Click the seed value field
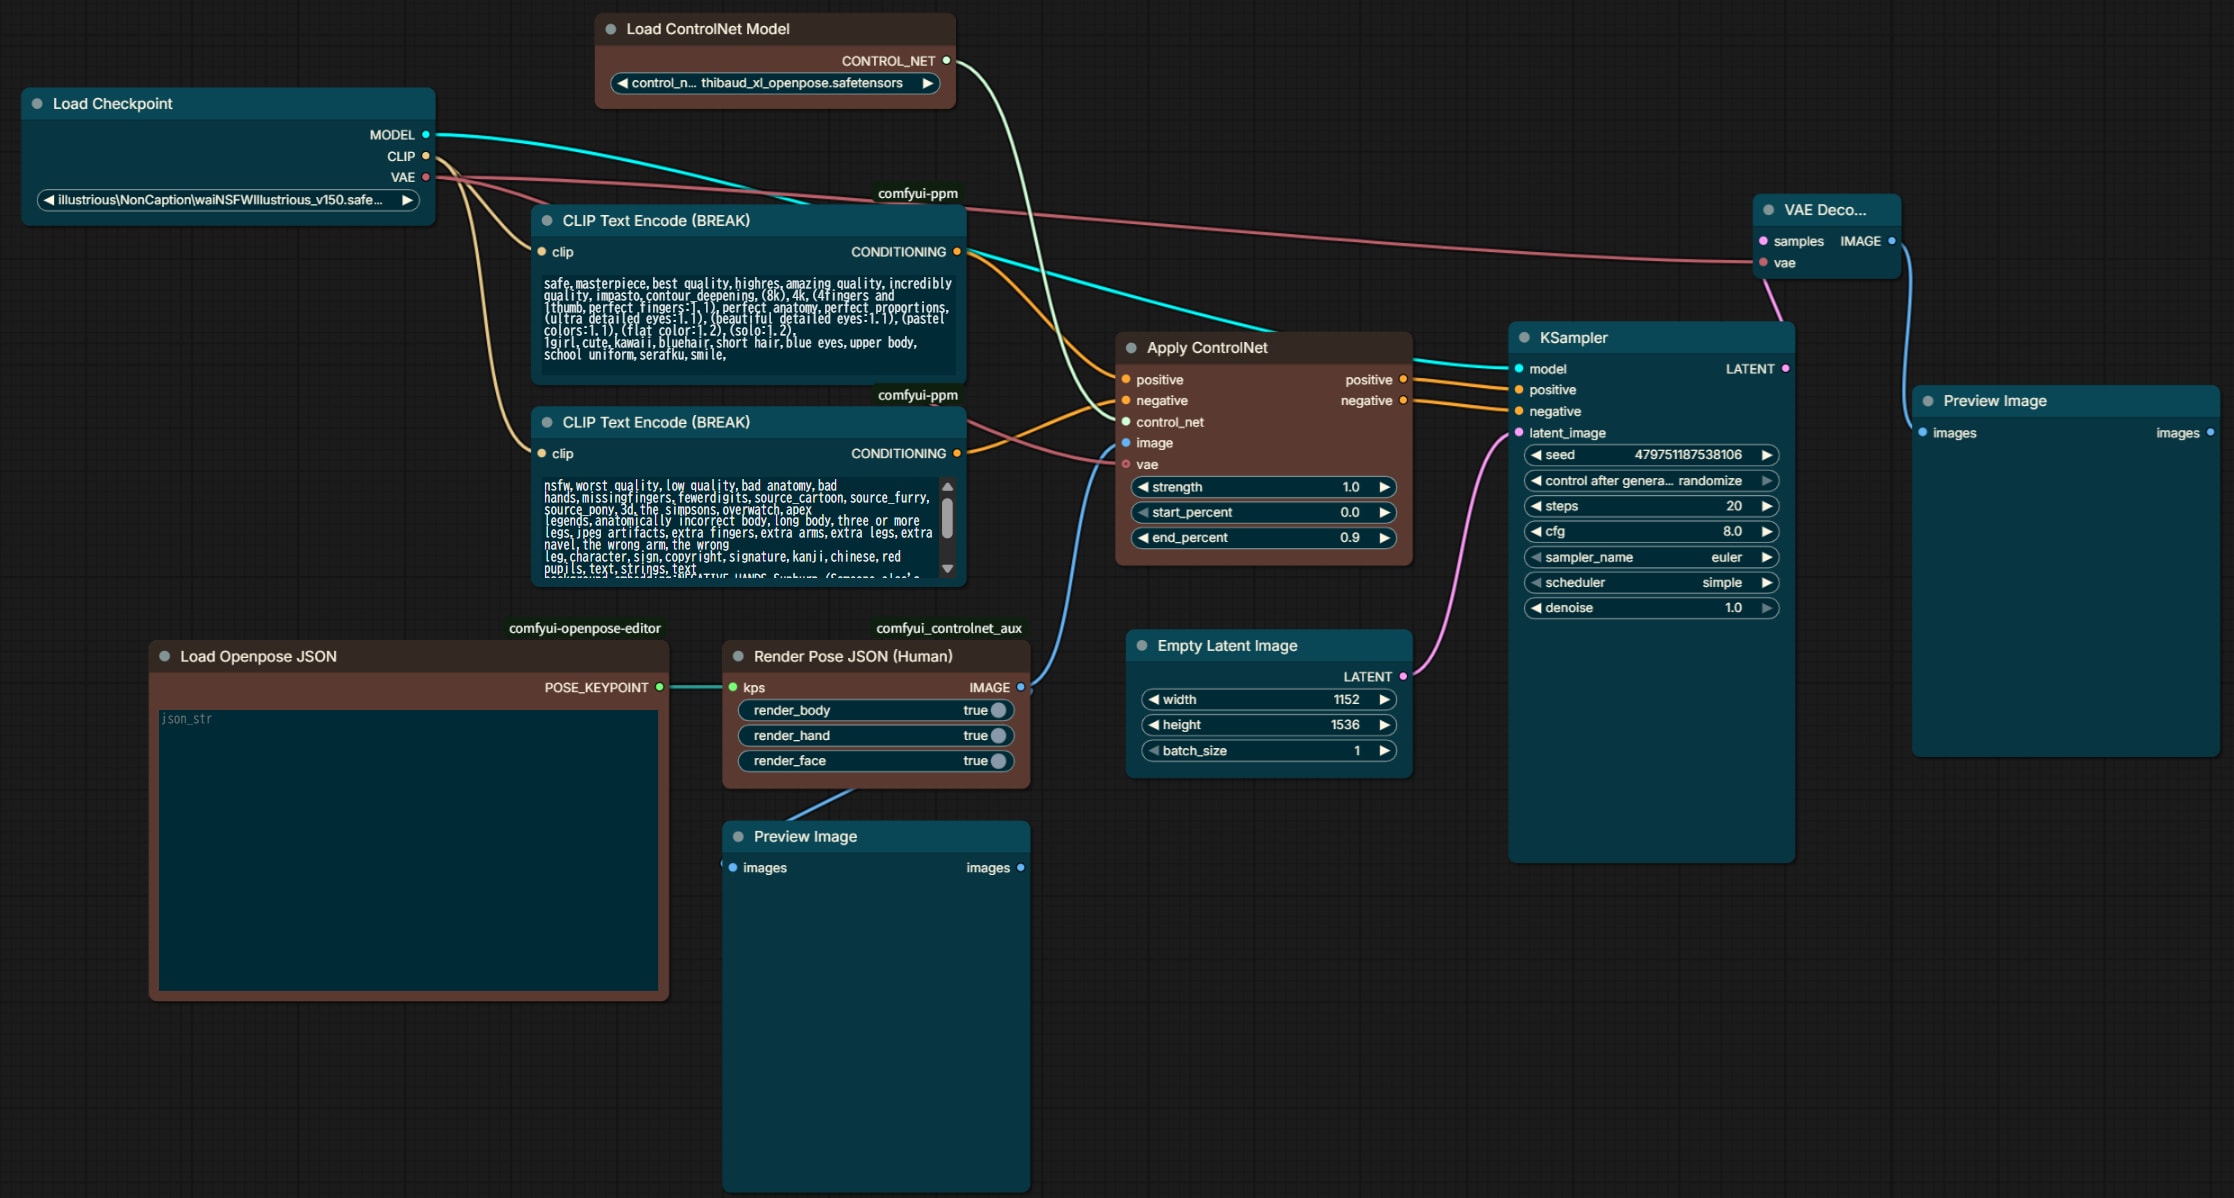 click(1651, 455)
